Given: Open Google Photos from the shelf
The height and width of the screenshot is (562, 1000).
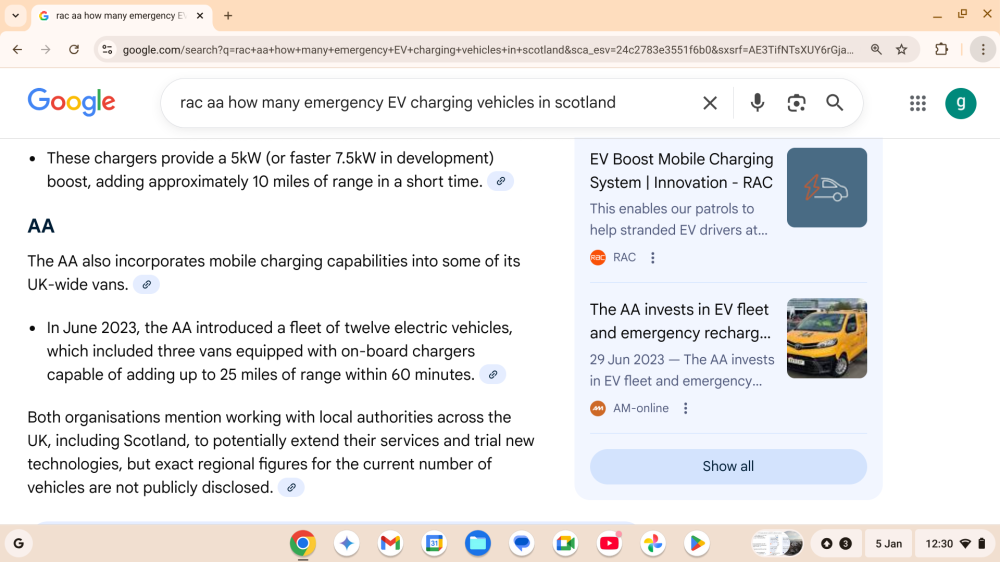Looking at the screenshot, I should (653, 544).
